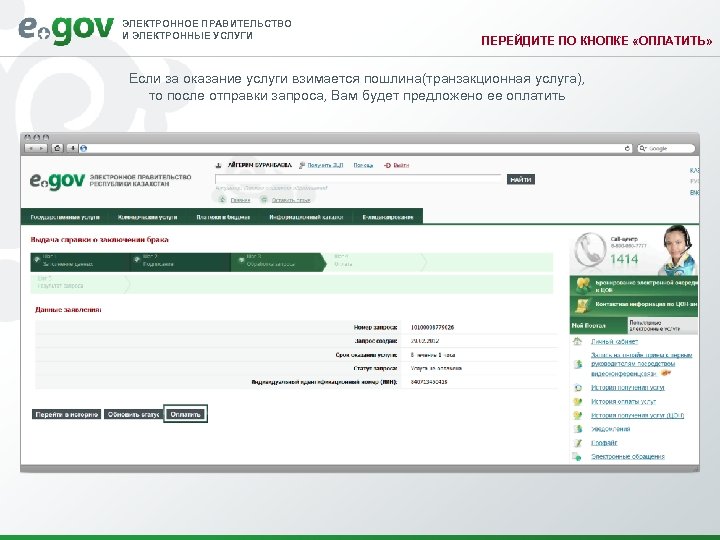Focus the browser address bar
The image size is (720, 540).
click(x=356, y=148)
